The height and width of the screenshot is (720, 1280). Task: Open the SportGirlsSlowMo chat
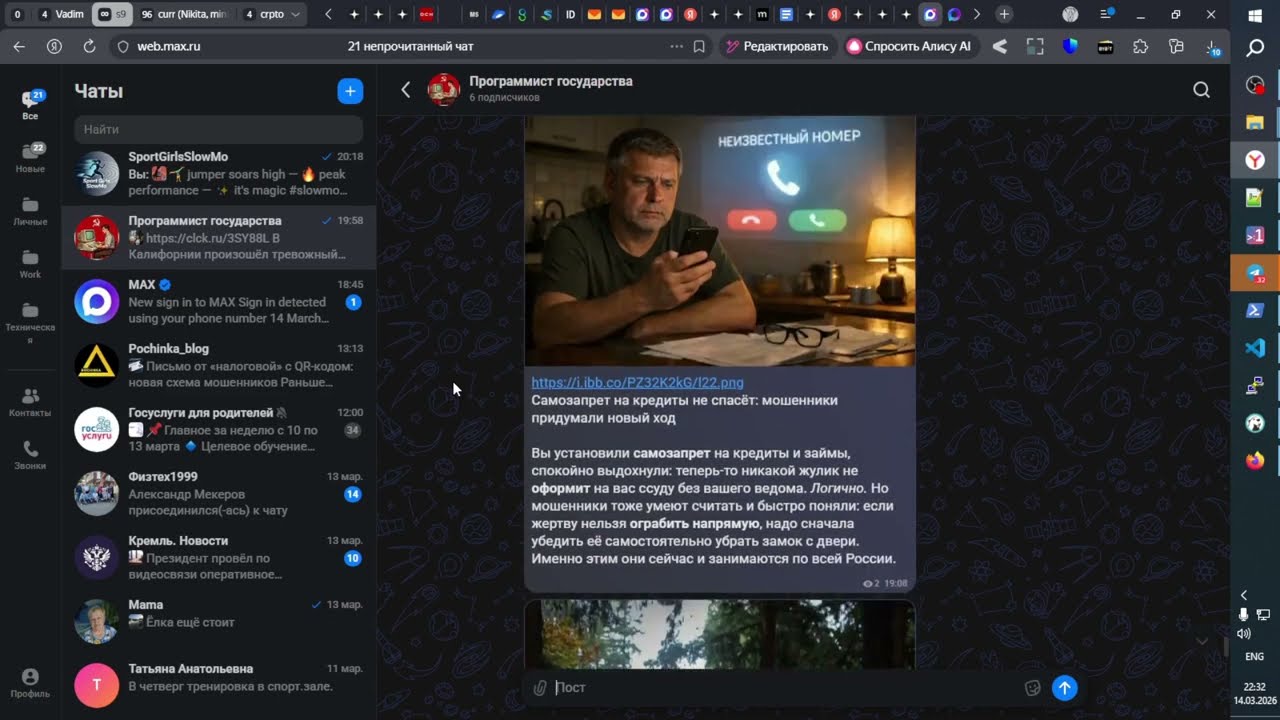tap(218, 174)
